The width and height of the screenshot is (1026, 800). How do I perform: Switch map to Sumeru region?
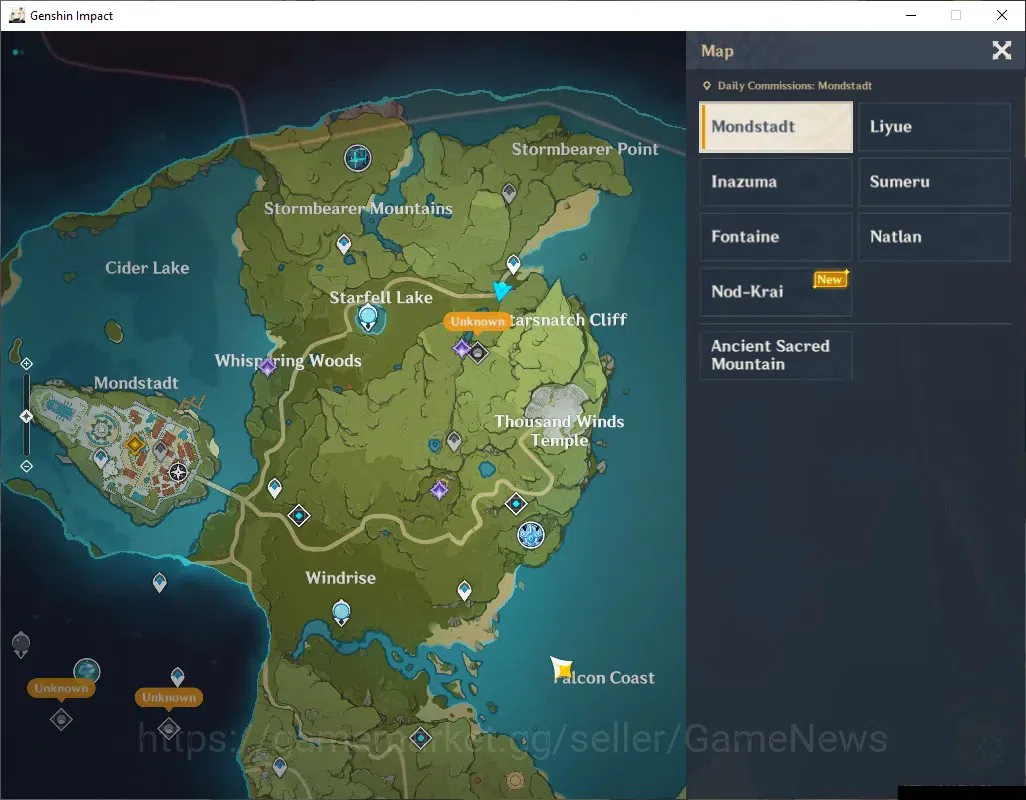[934, 182]
